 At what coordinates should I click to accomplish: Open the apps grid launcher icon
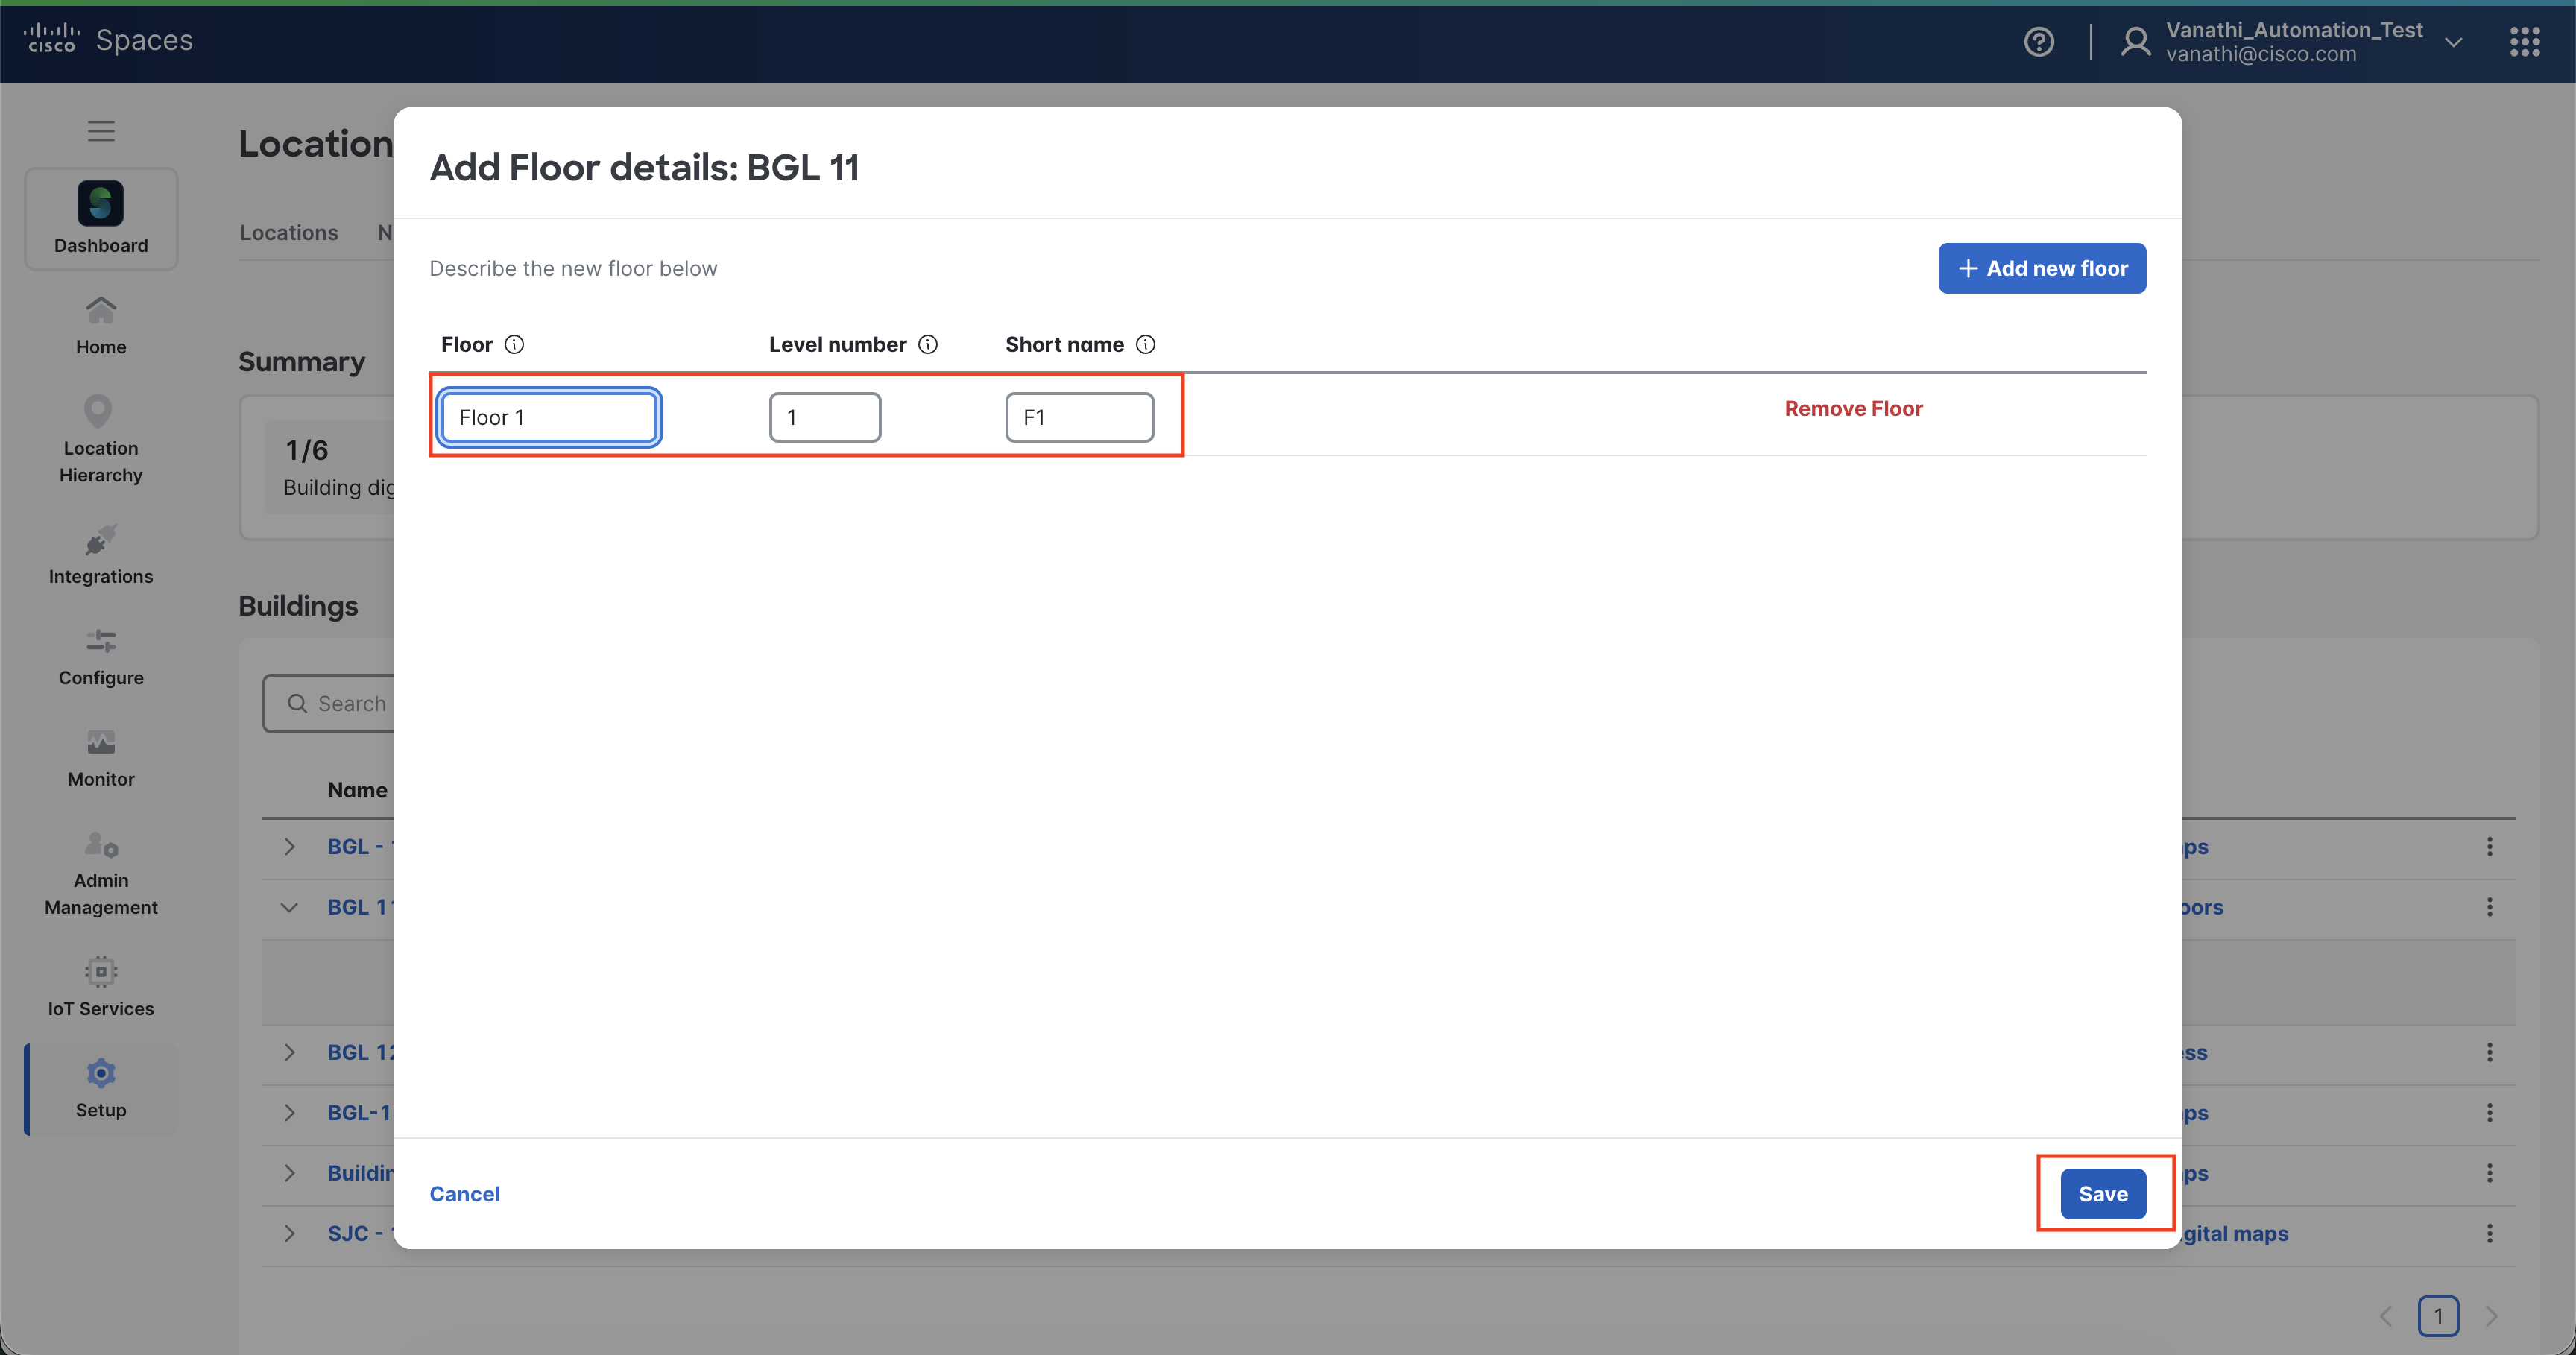click(2524, 42)
